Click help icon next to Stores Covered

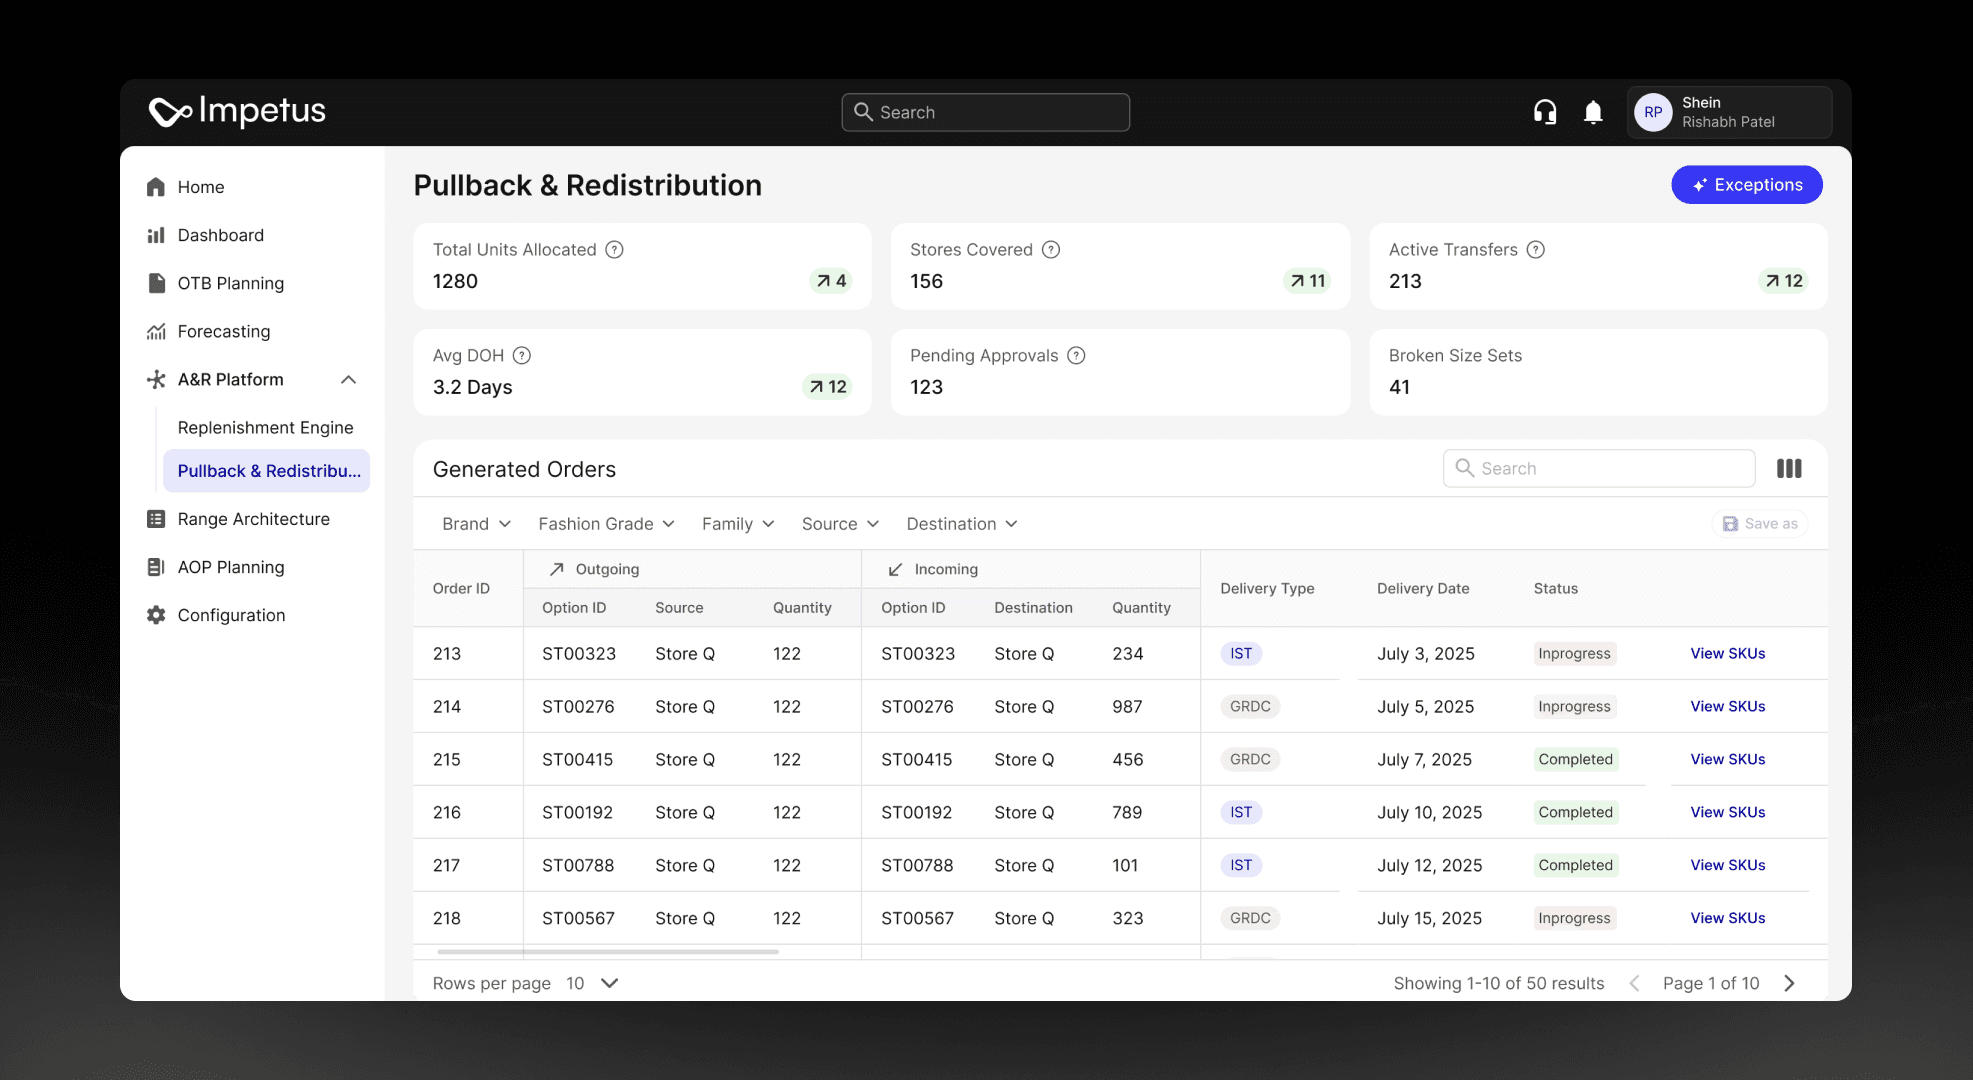tap(1051, 250)
